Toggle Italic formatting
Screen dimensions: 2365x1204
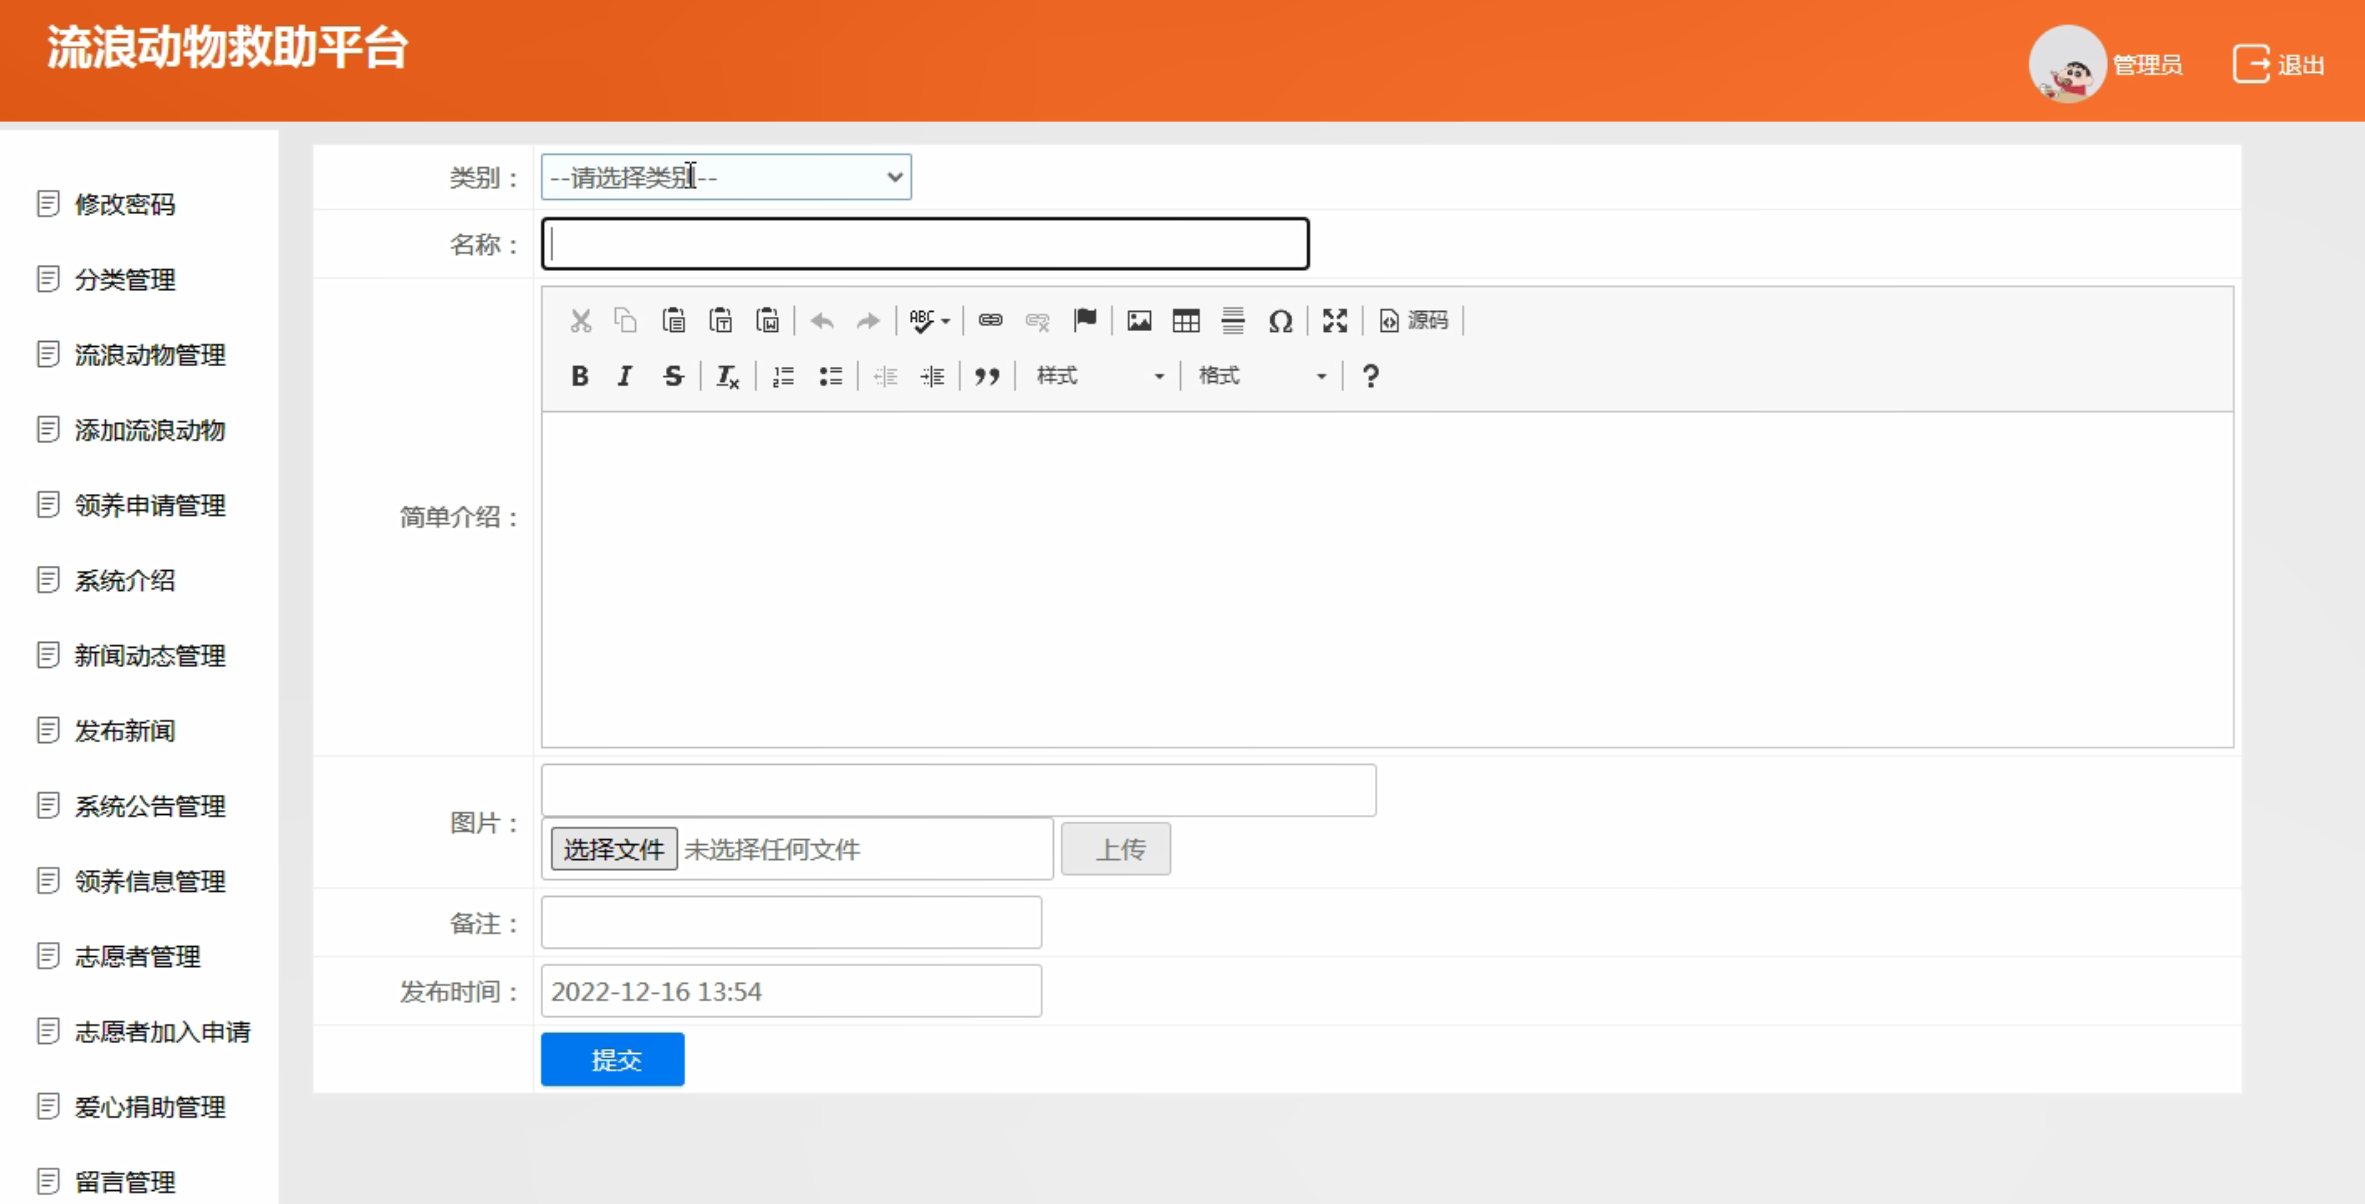(625, 376)
